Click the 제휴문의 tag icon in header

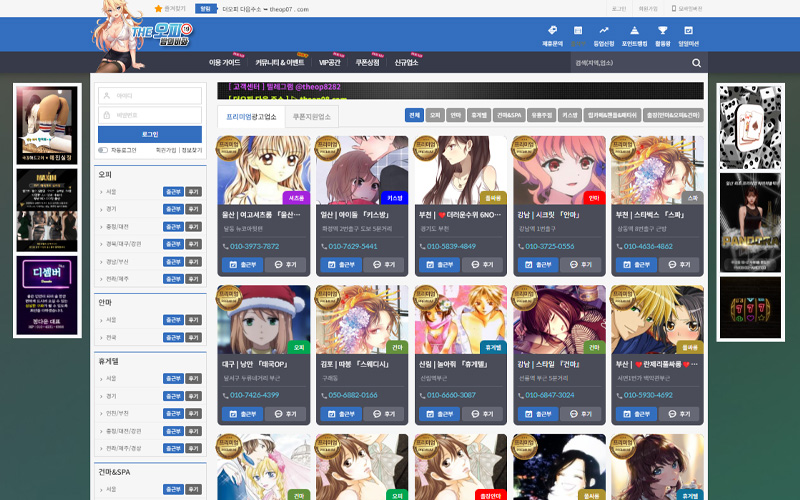tap(552, 30)
